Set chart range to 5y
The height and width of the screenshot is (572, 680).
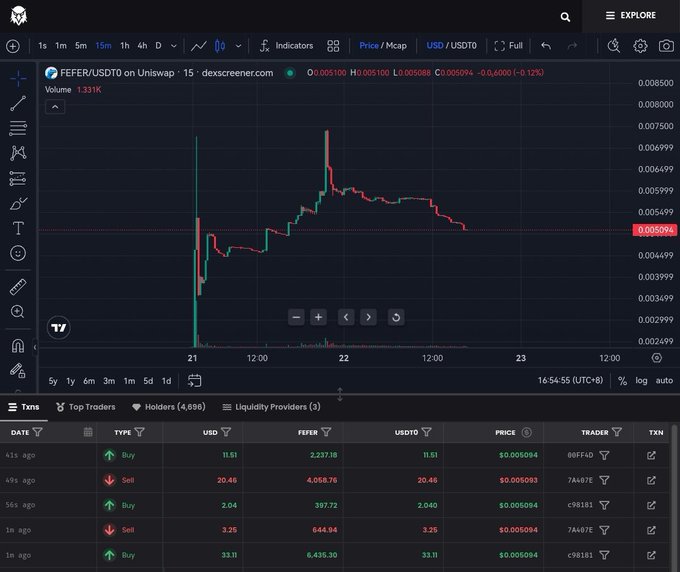pyautogui.click(x=53, y=381)
